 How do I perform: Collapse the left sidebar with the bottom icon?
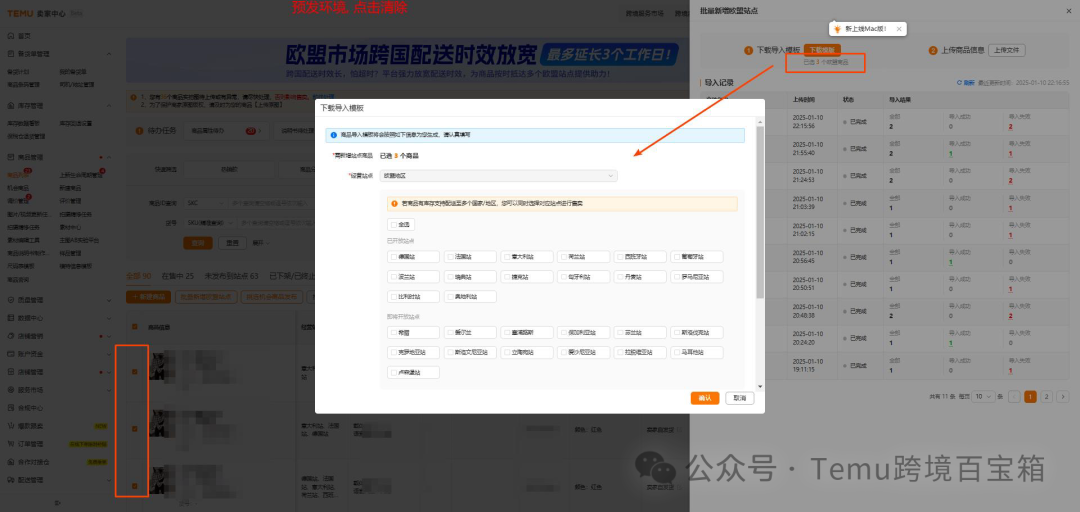pos(58,502)
